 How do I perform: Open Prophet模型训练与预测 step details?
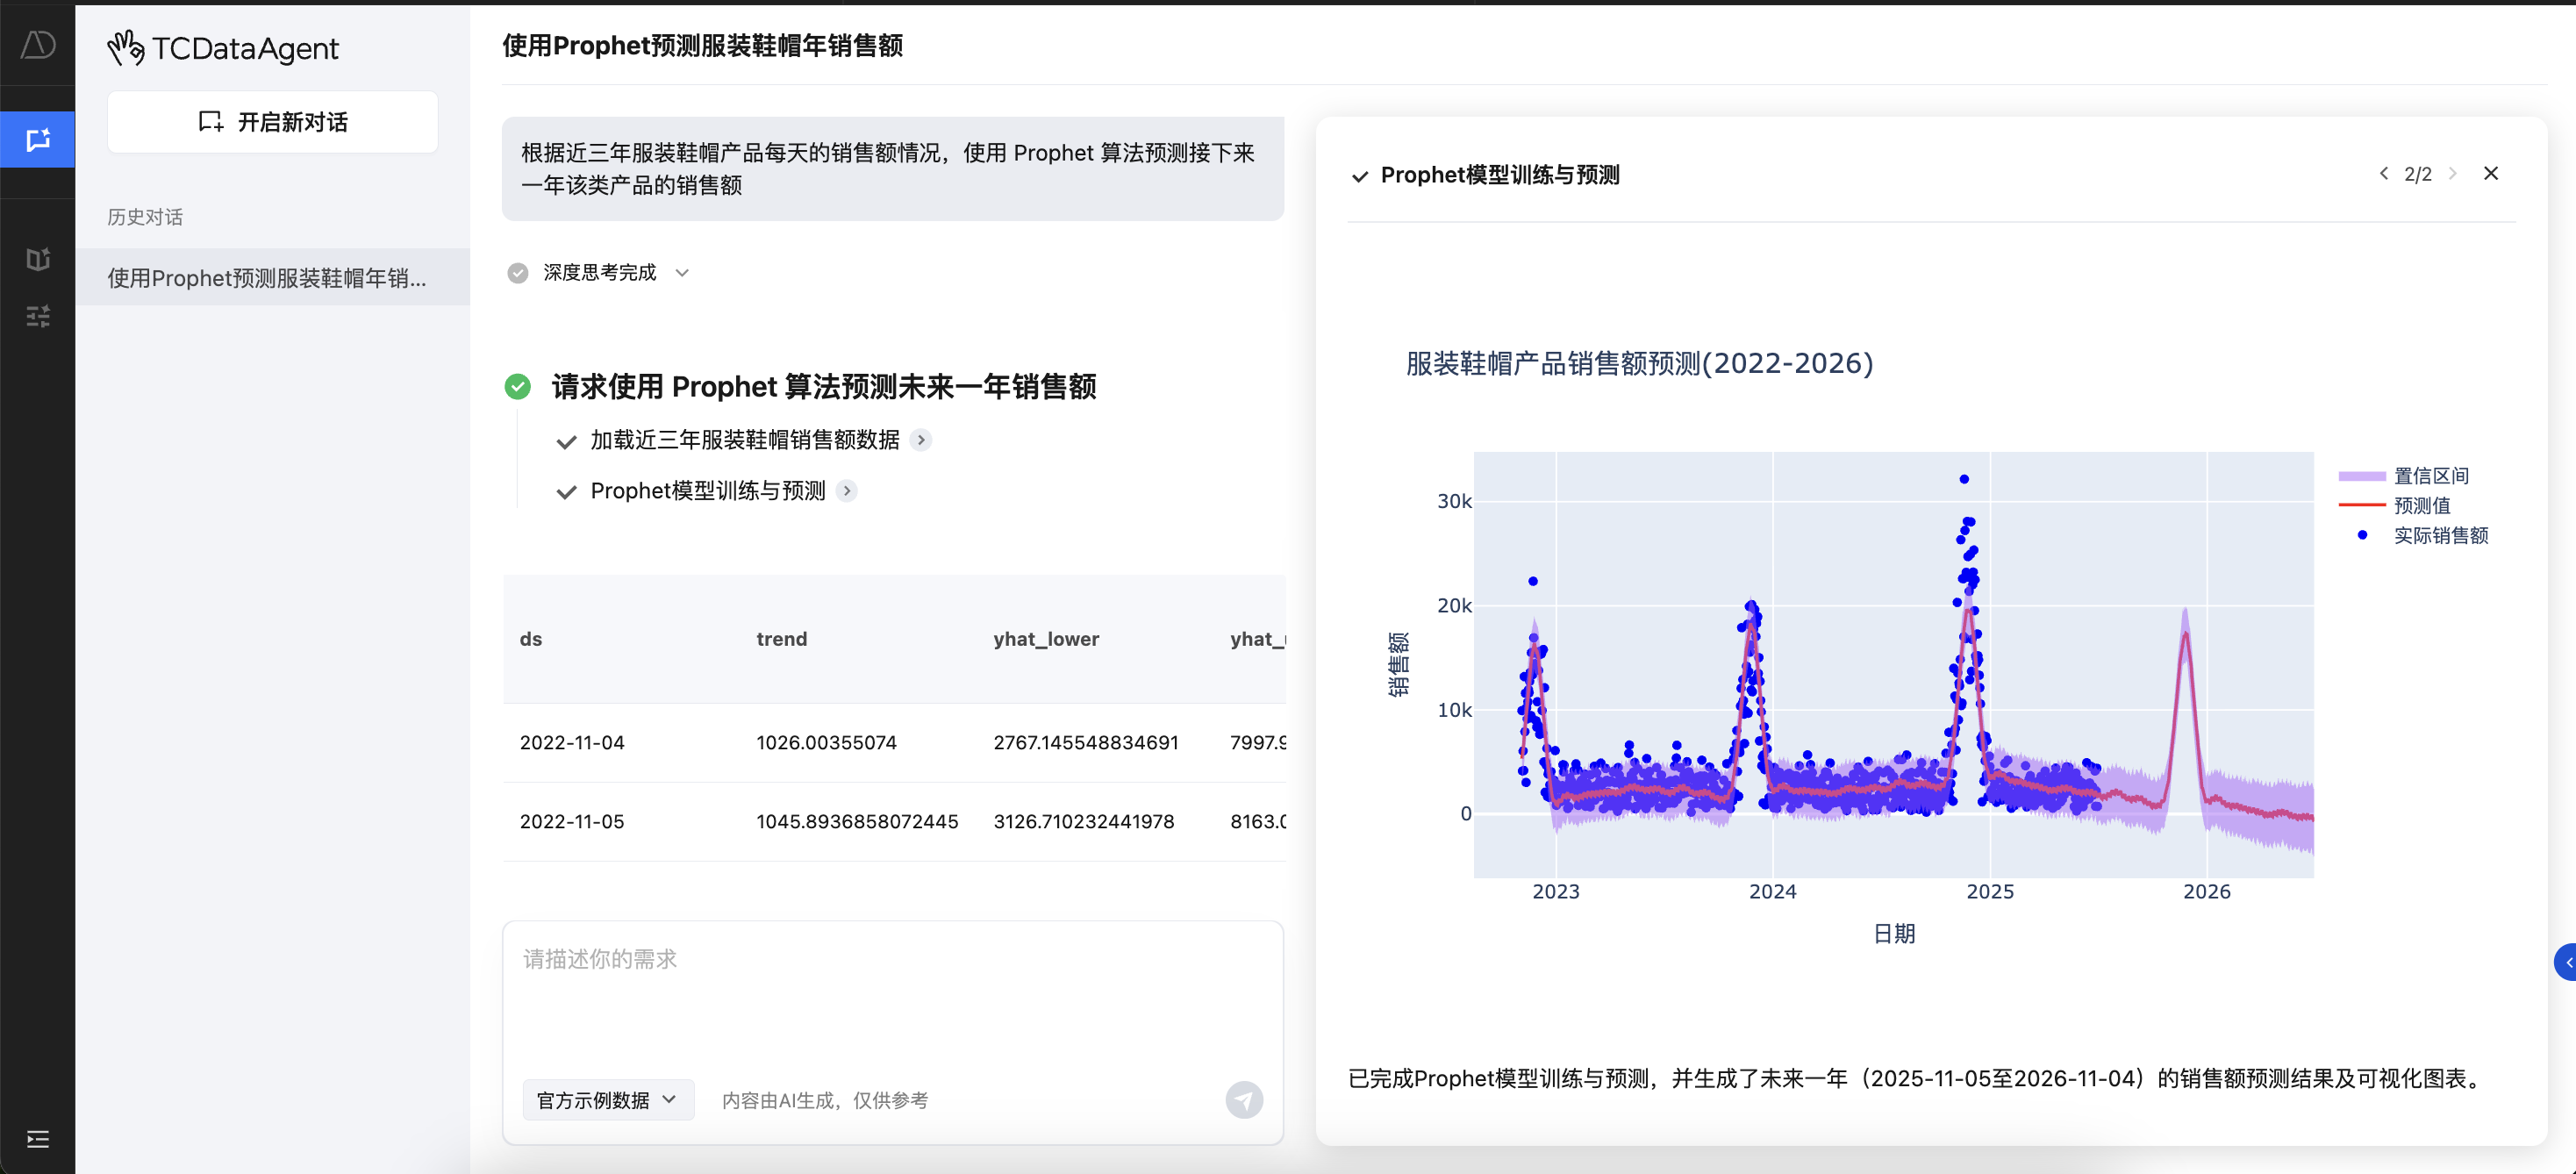tap(846, 491)
